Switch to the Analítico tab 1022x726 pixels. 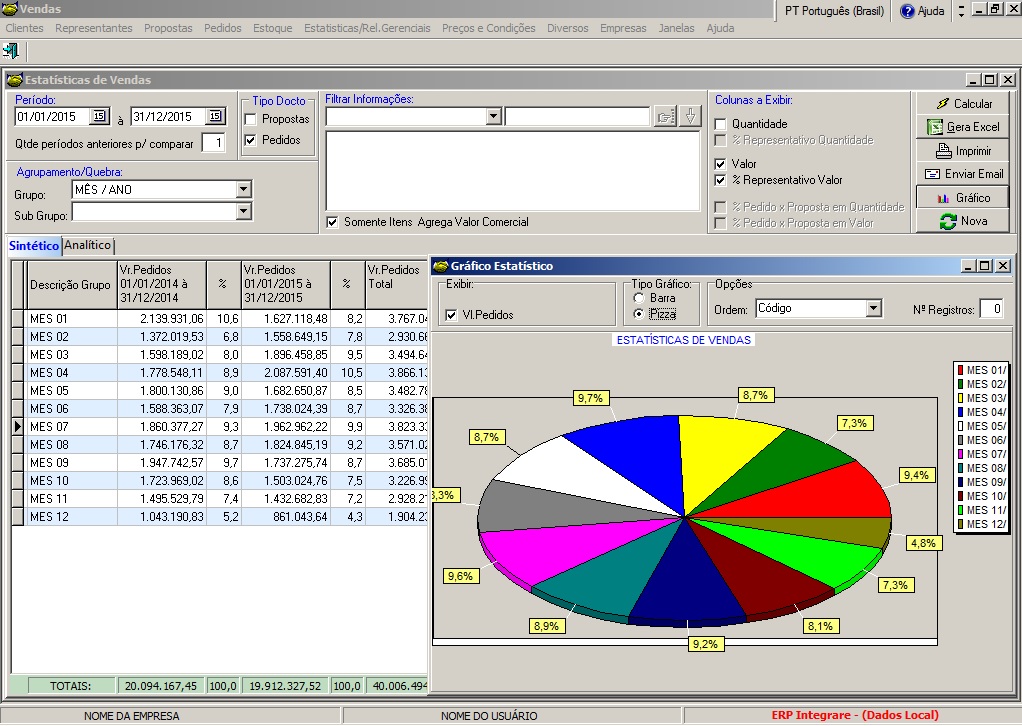click(x=88, y=246)
